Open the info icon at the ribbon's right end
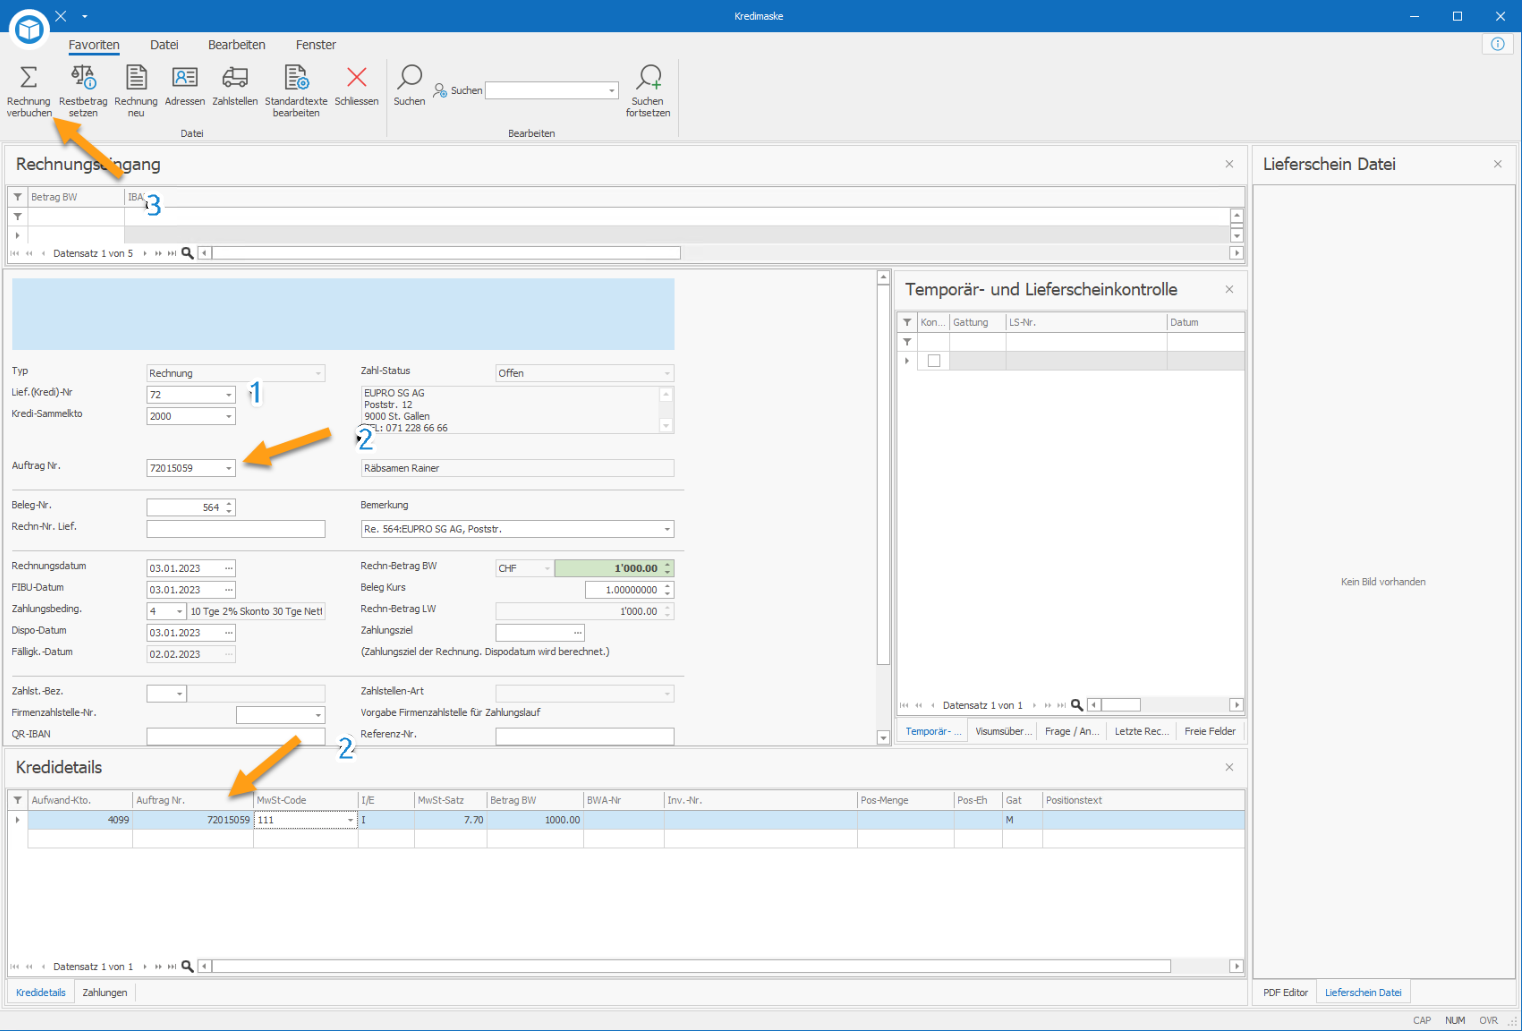The image size is (1522, 1031). point(1498,44)
